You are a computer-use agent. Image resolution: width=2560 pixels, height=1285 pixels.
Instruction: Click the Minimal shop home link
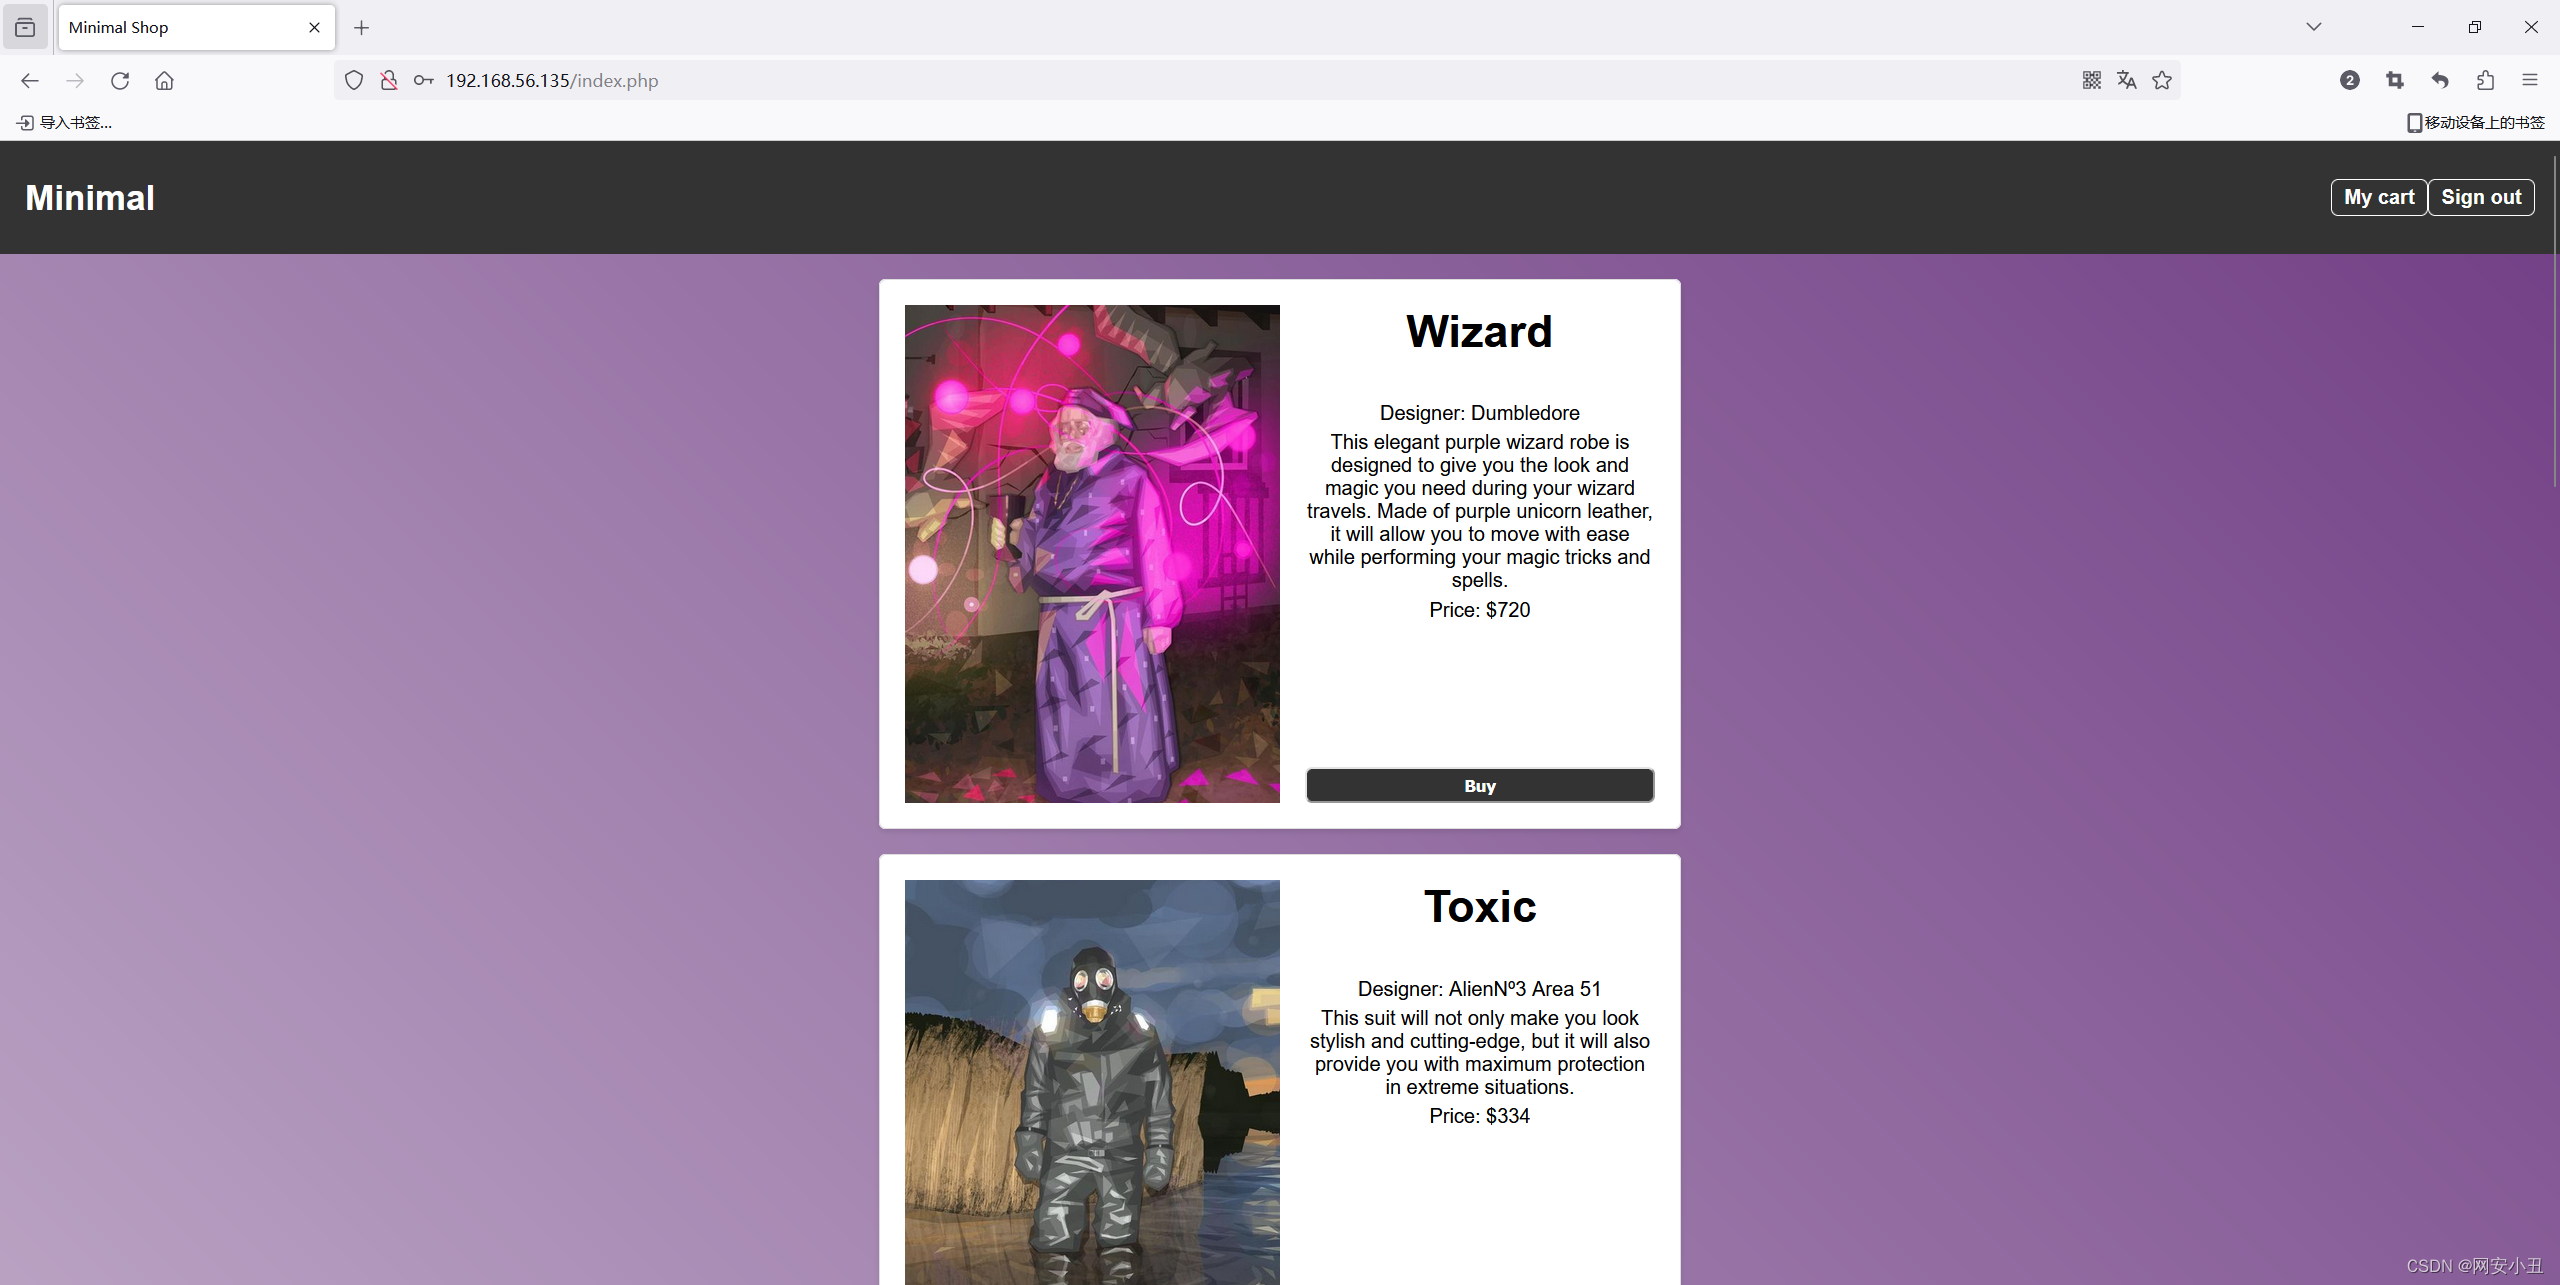(89, 197)
